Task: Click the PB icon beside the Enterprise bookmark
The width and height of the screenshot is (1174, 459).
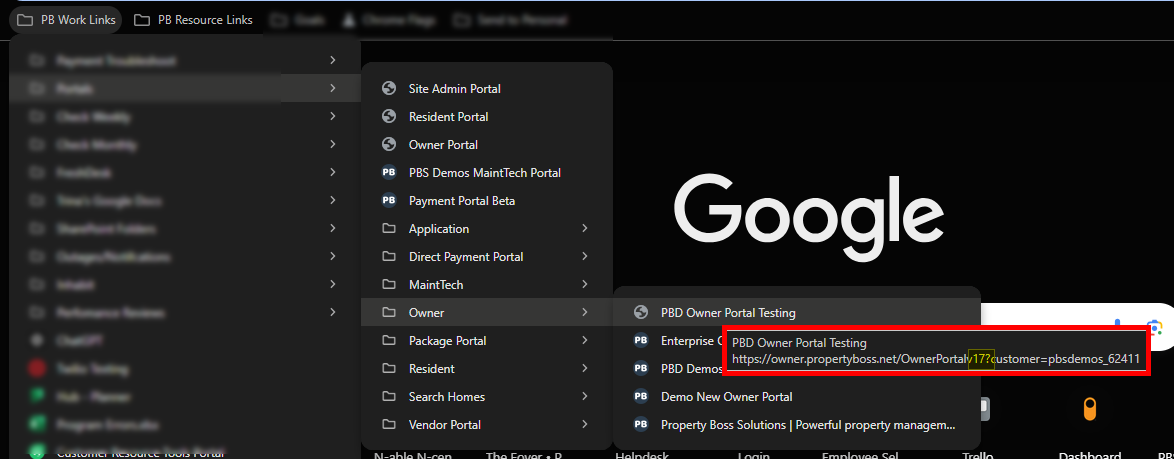Action: [x=640, y=341]
